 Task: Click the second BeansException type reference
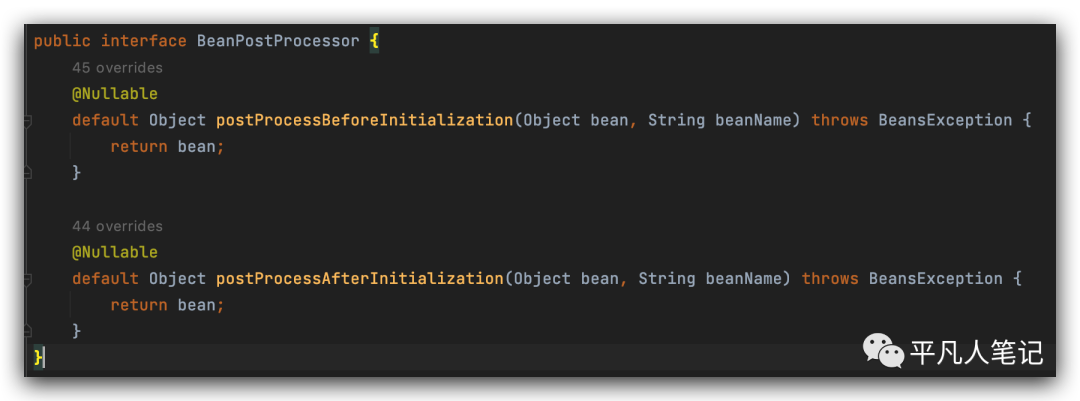(x=935, y=278)
